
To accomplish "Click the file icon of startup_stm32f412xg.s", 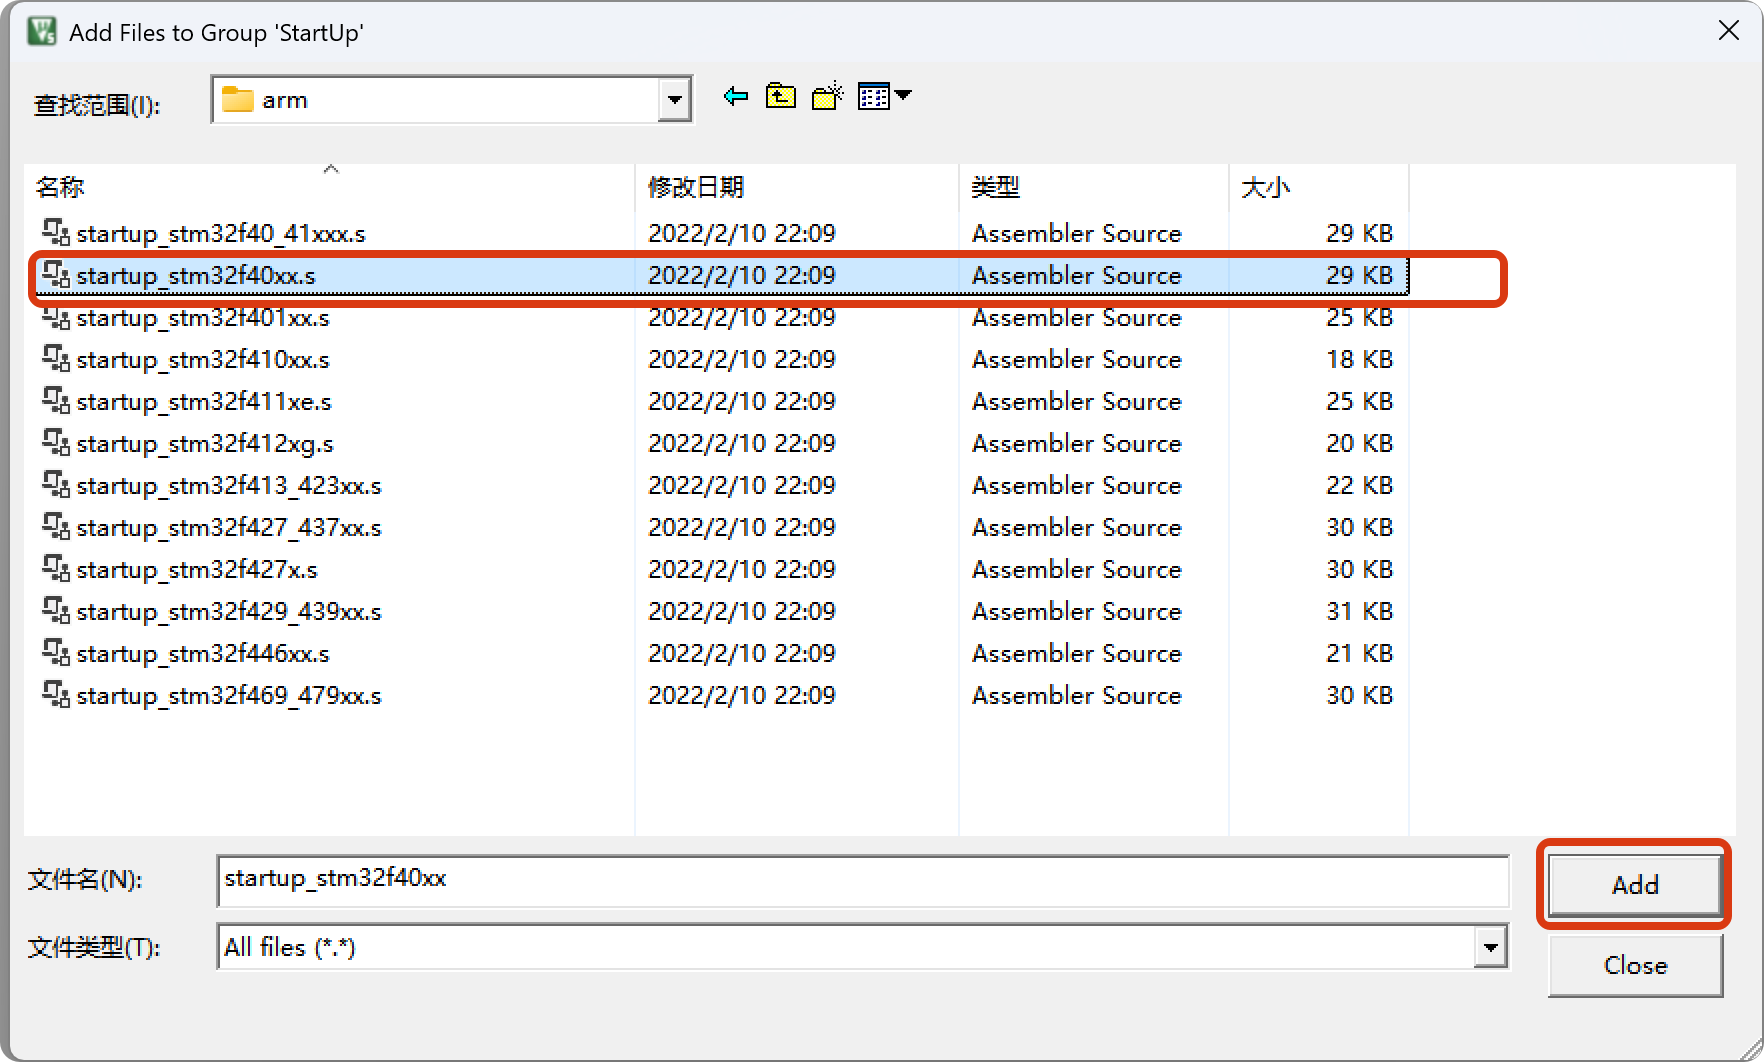I will pyautogui.click(x=56, y=443).
